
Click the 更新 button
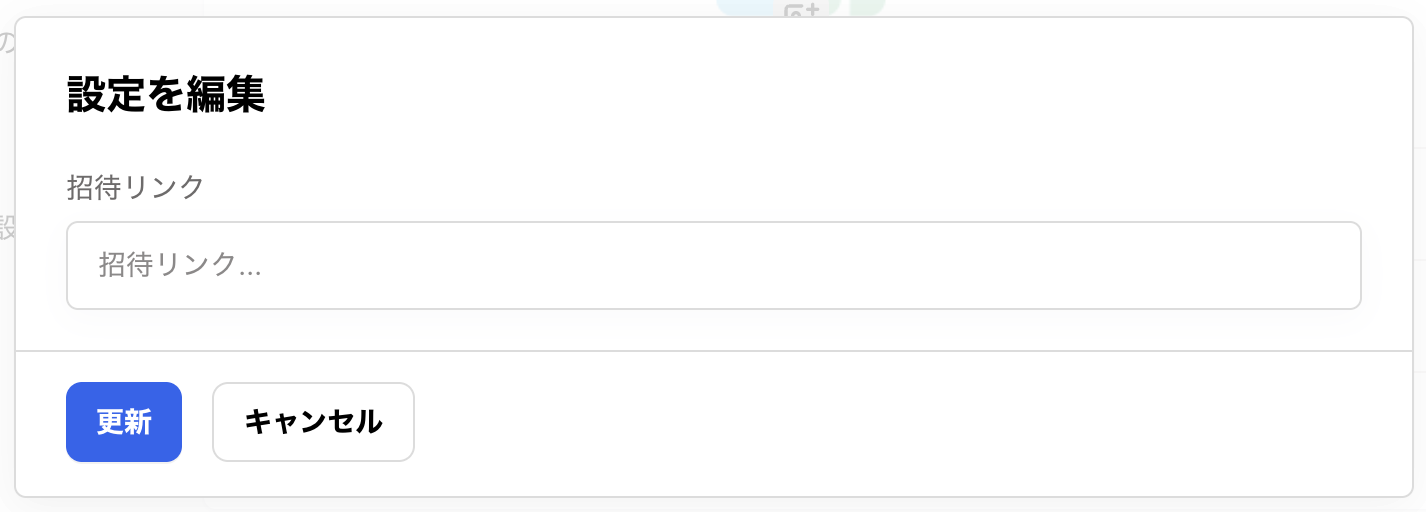click(x=124, y=422)
